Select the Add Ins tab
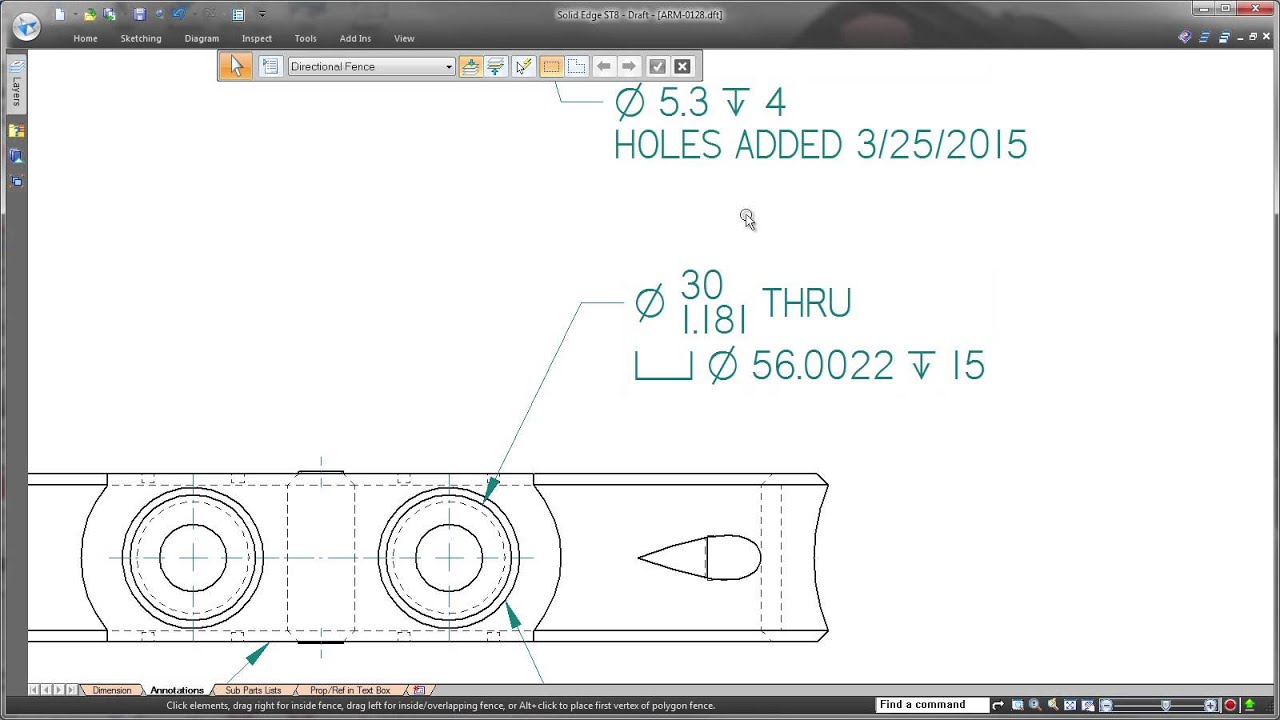Image resolution: width=1280 pixels, height=720 pixels. point(355,38)
